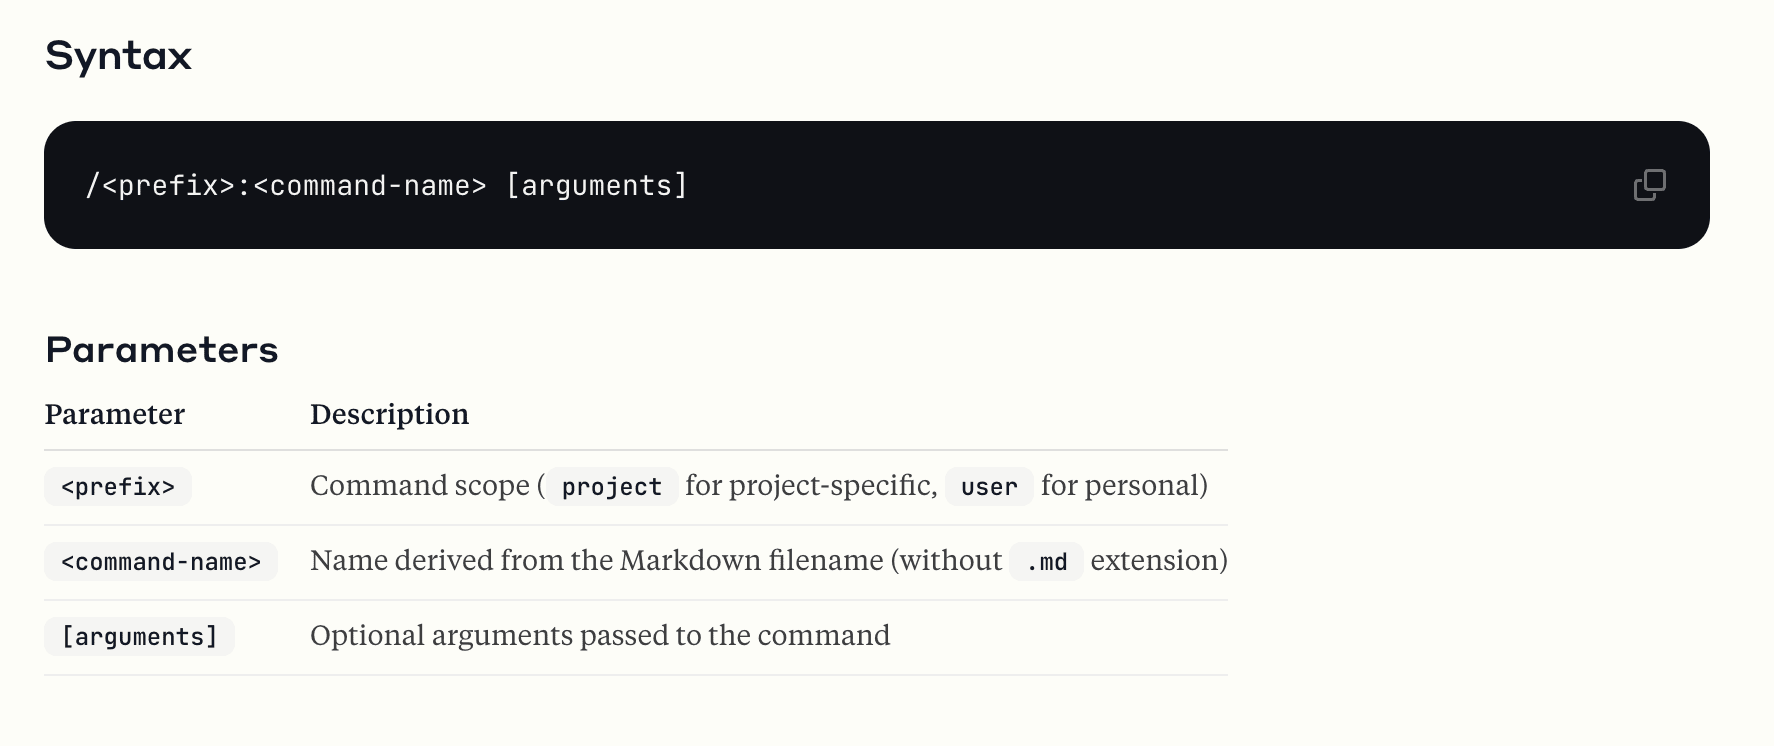The height and width of the screenshot is (746, 1774).
Task: Select the command syntax code text
Action: (387, 185)
